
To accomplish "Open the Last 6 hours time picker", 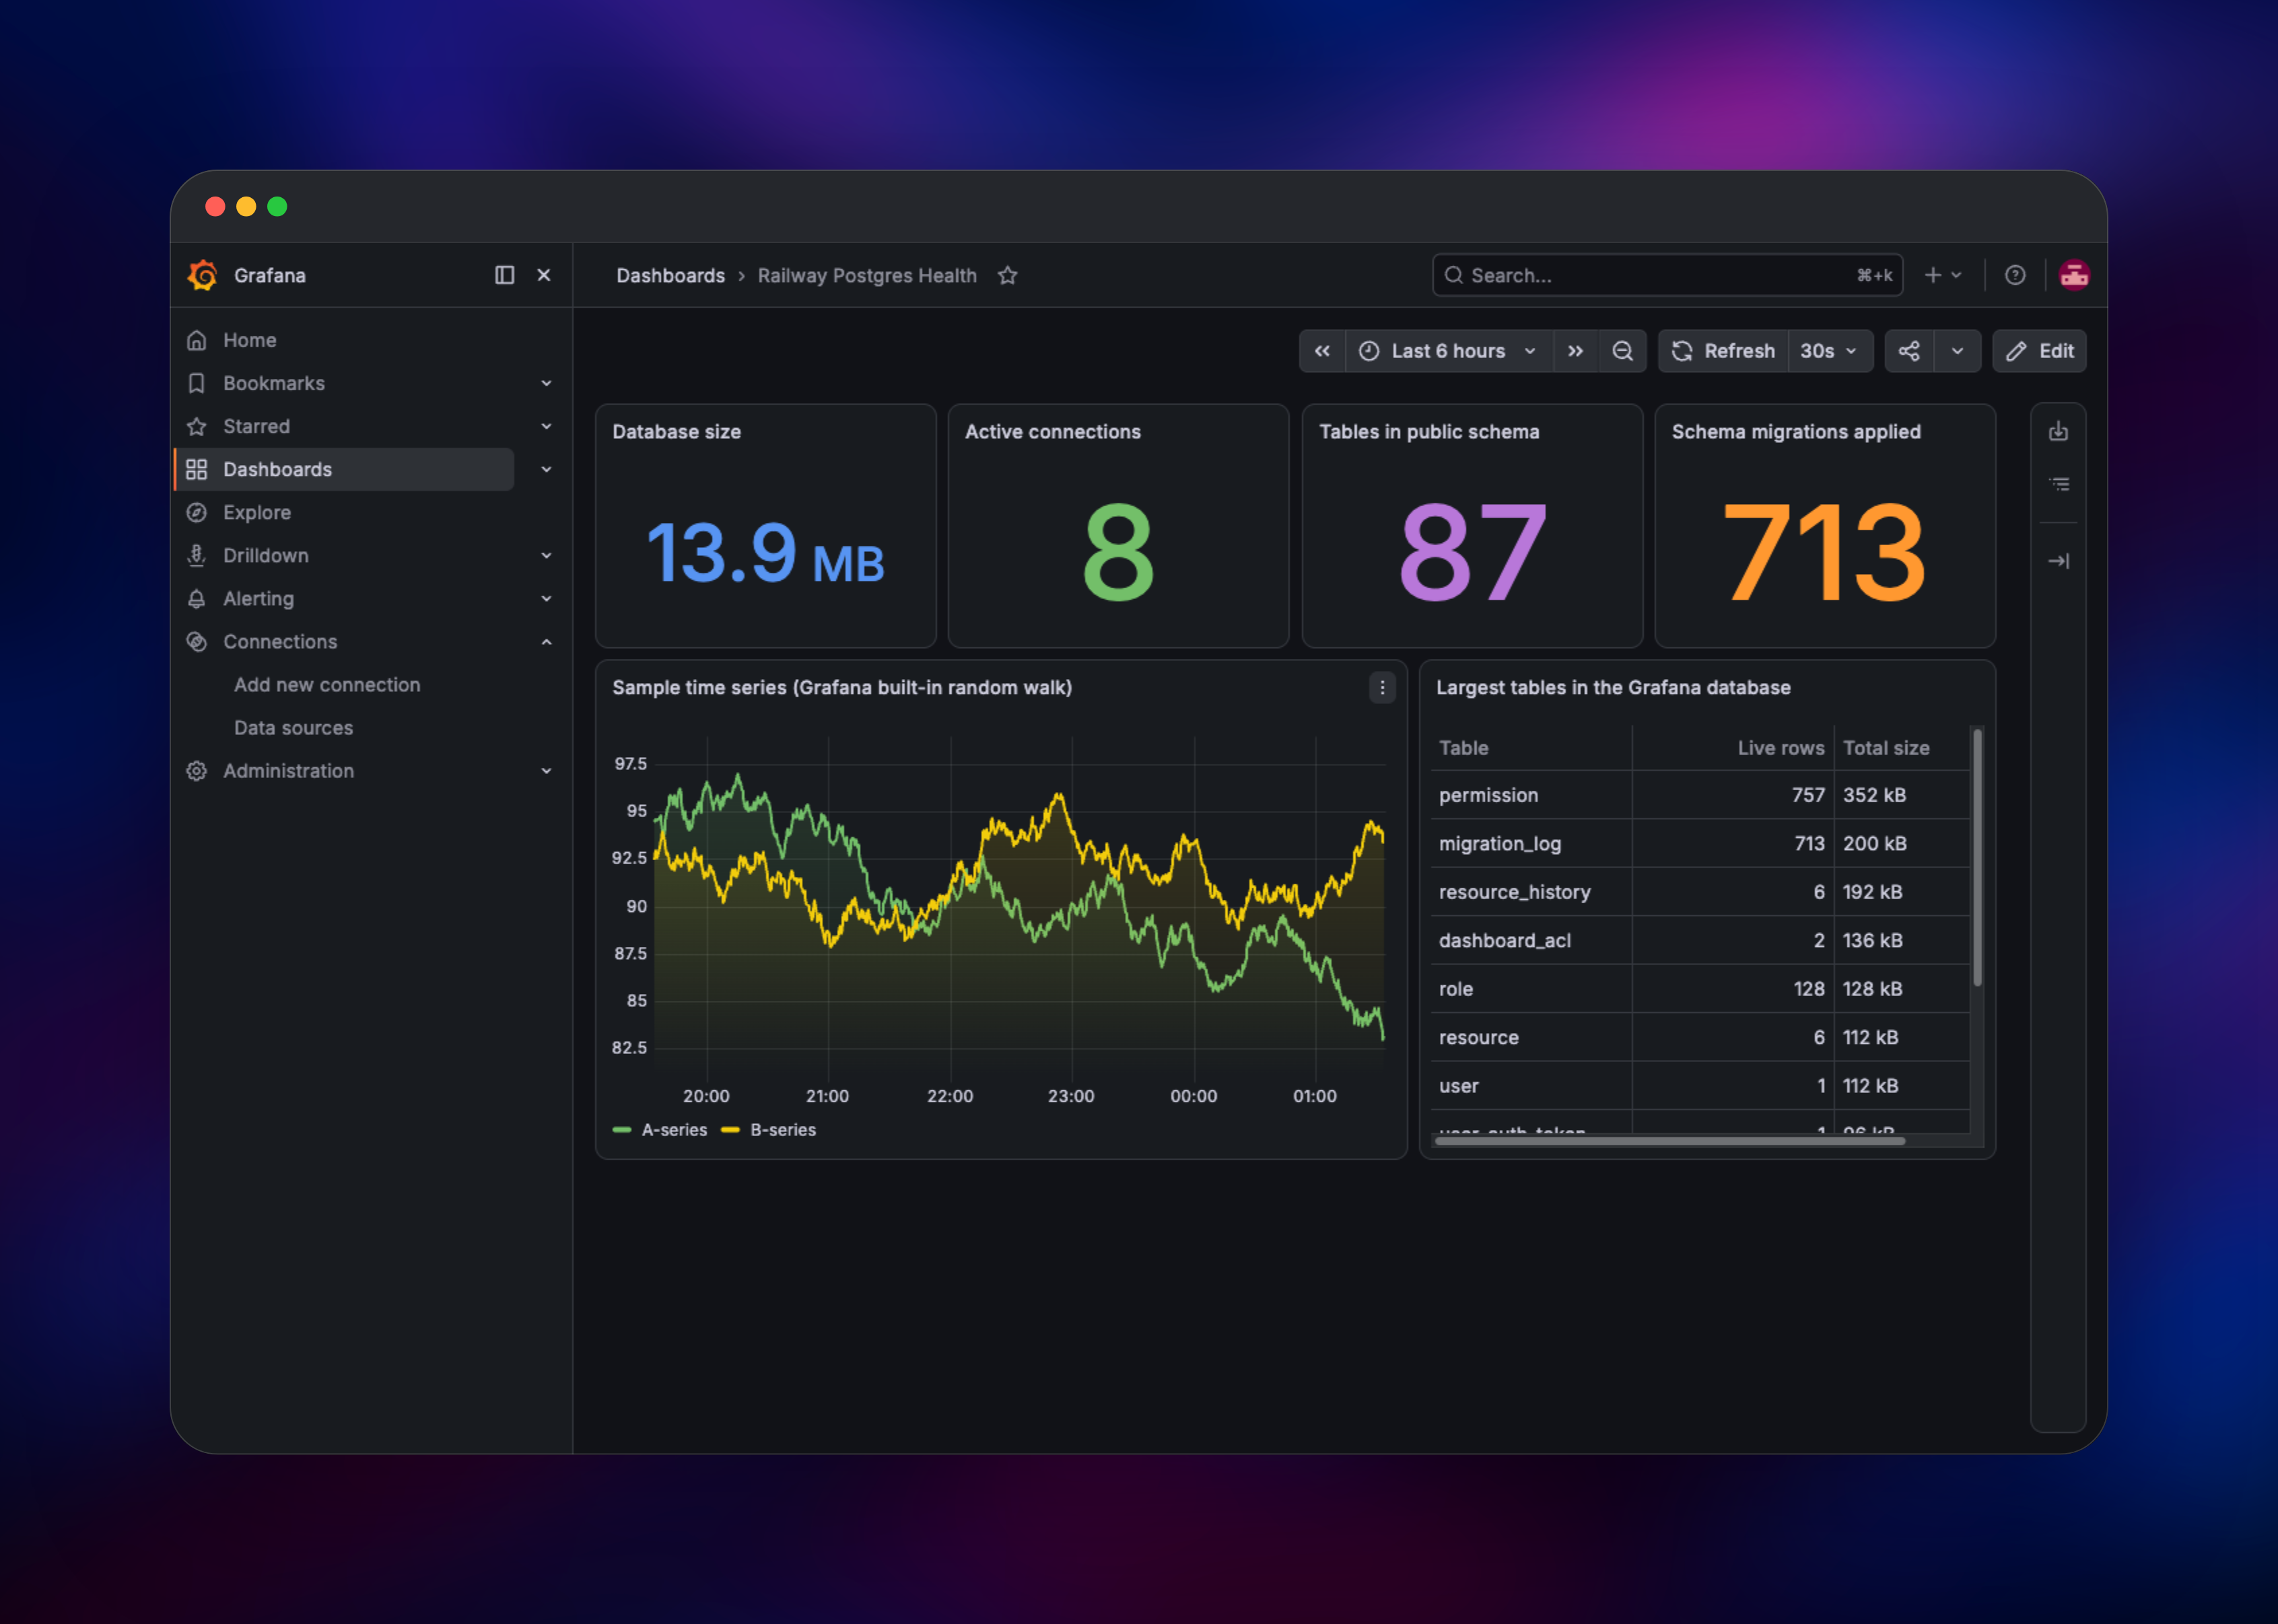I will [x=1449, y=351].
